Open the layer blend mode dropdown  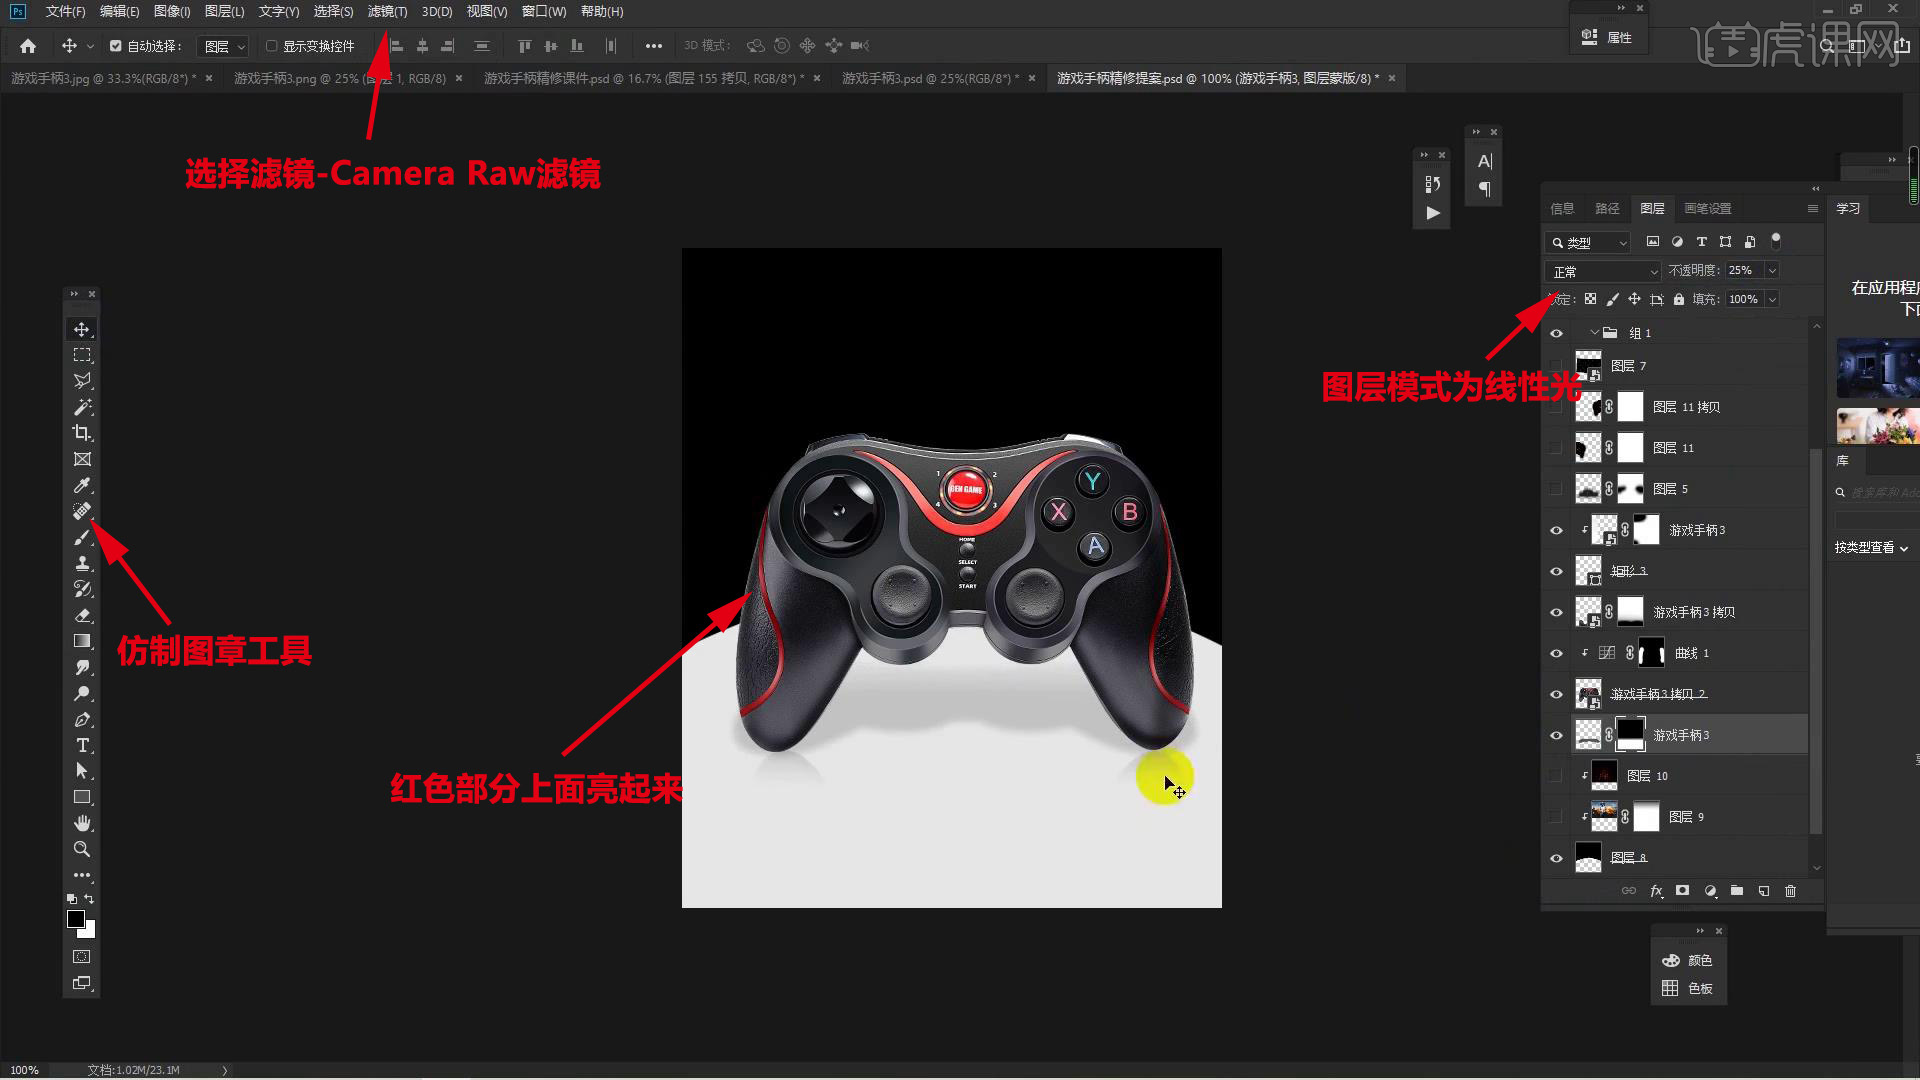[x=1603, y=271]
